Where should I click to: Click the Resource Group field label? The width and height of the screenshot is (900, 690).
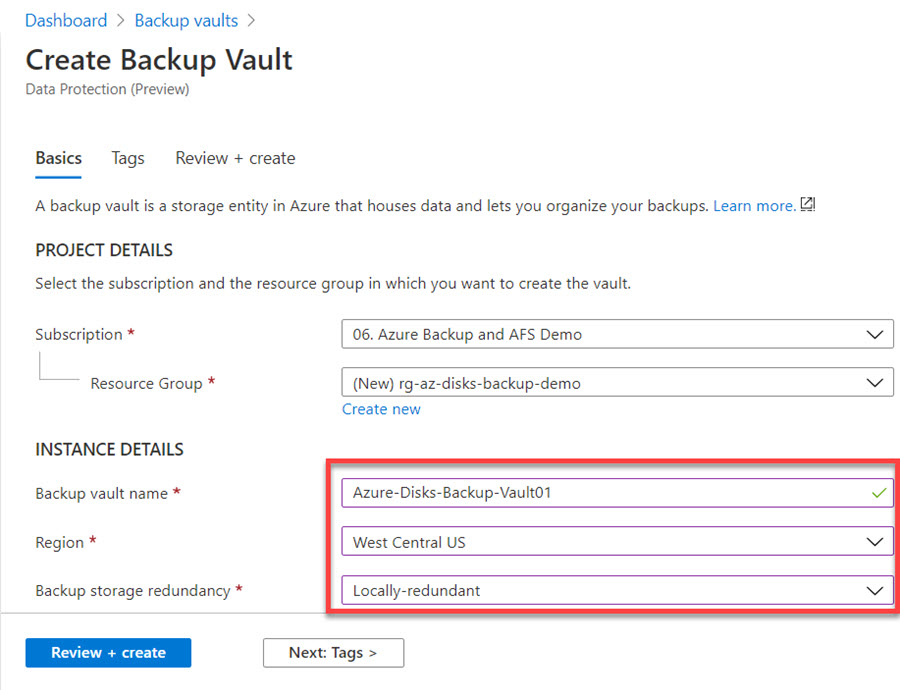click(146, 383)
